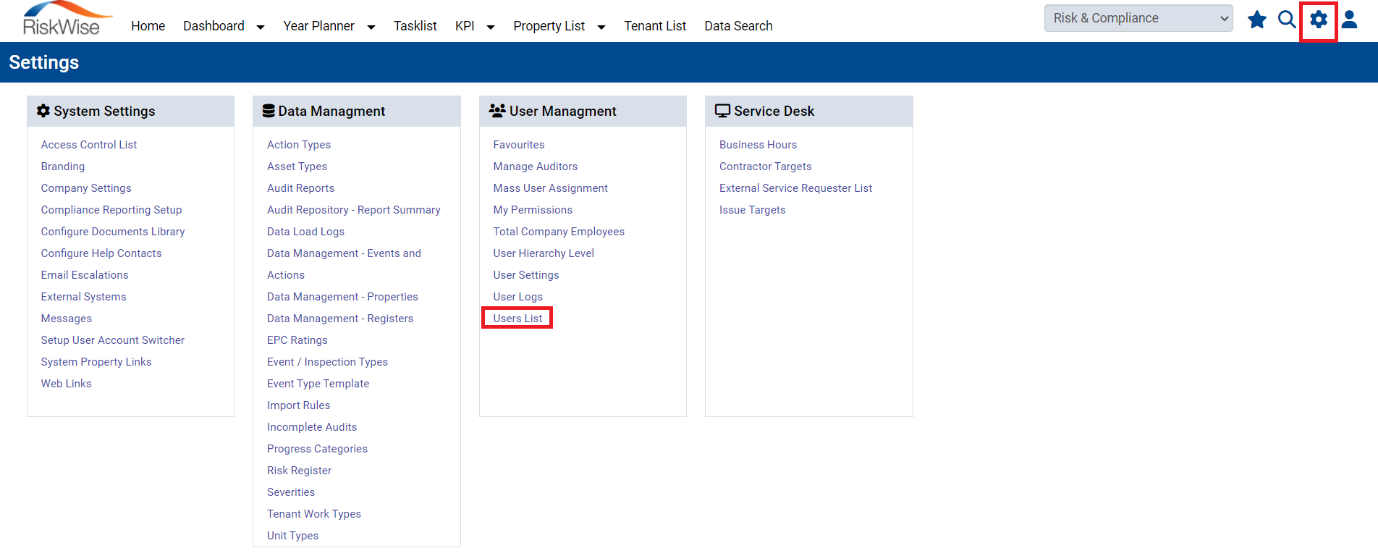Open Audit Repository - Report Summary link

[354, 210]
